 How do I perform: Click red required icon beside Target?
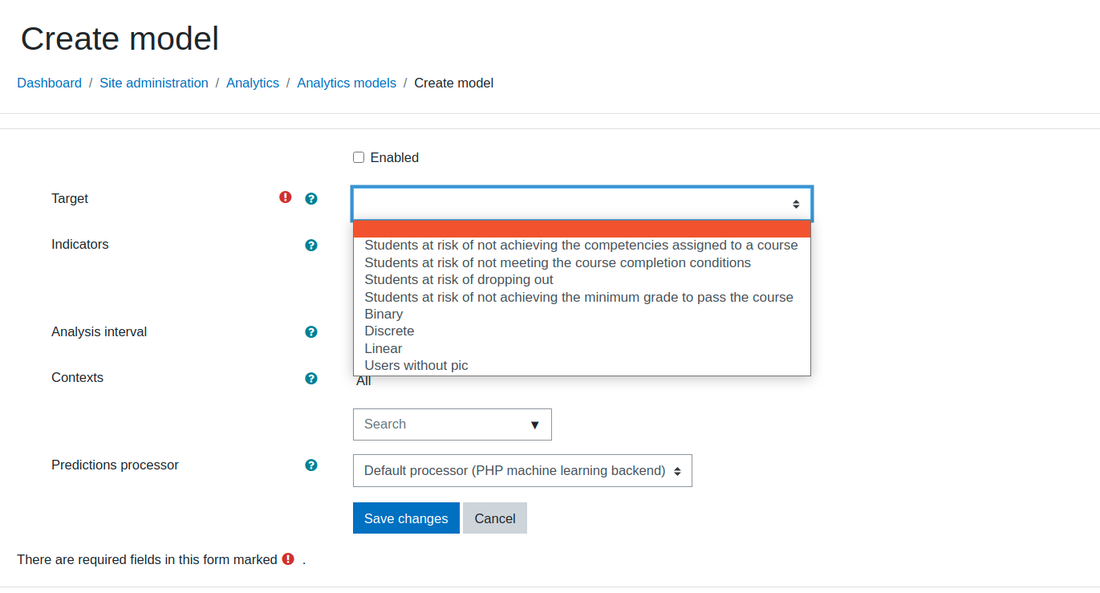tap(285, 197)
